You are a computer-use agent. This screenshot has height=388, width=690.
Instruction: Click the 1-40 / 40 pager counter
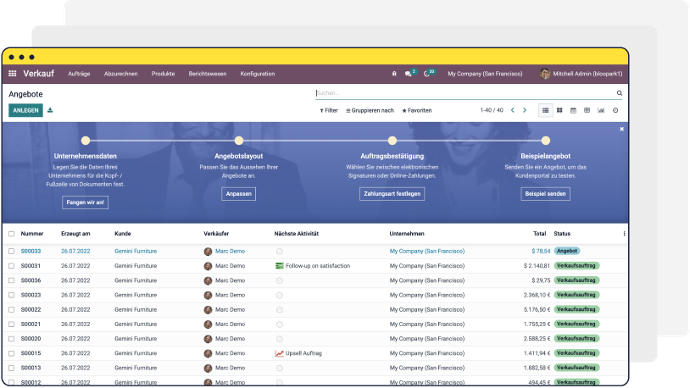tap(492, 110)
